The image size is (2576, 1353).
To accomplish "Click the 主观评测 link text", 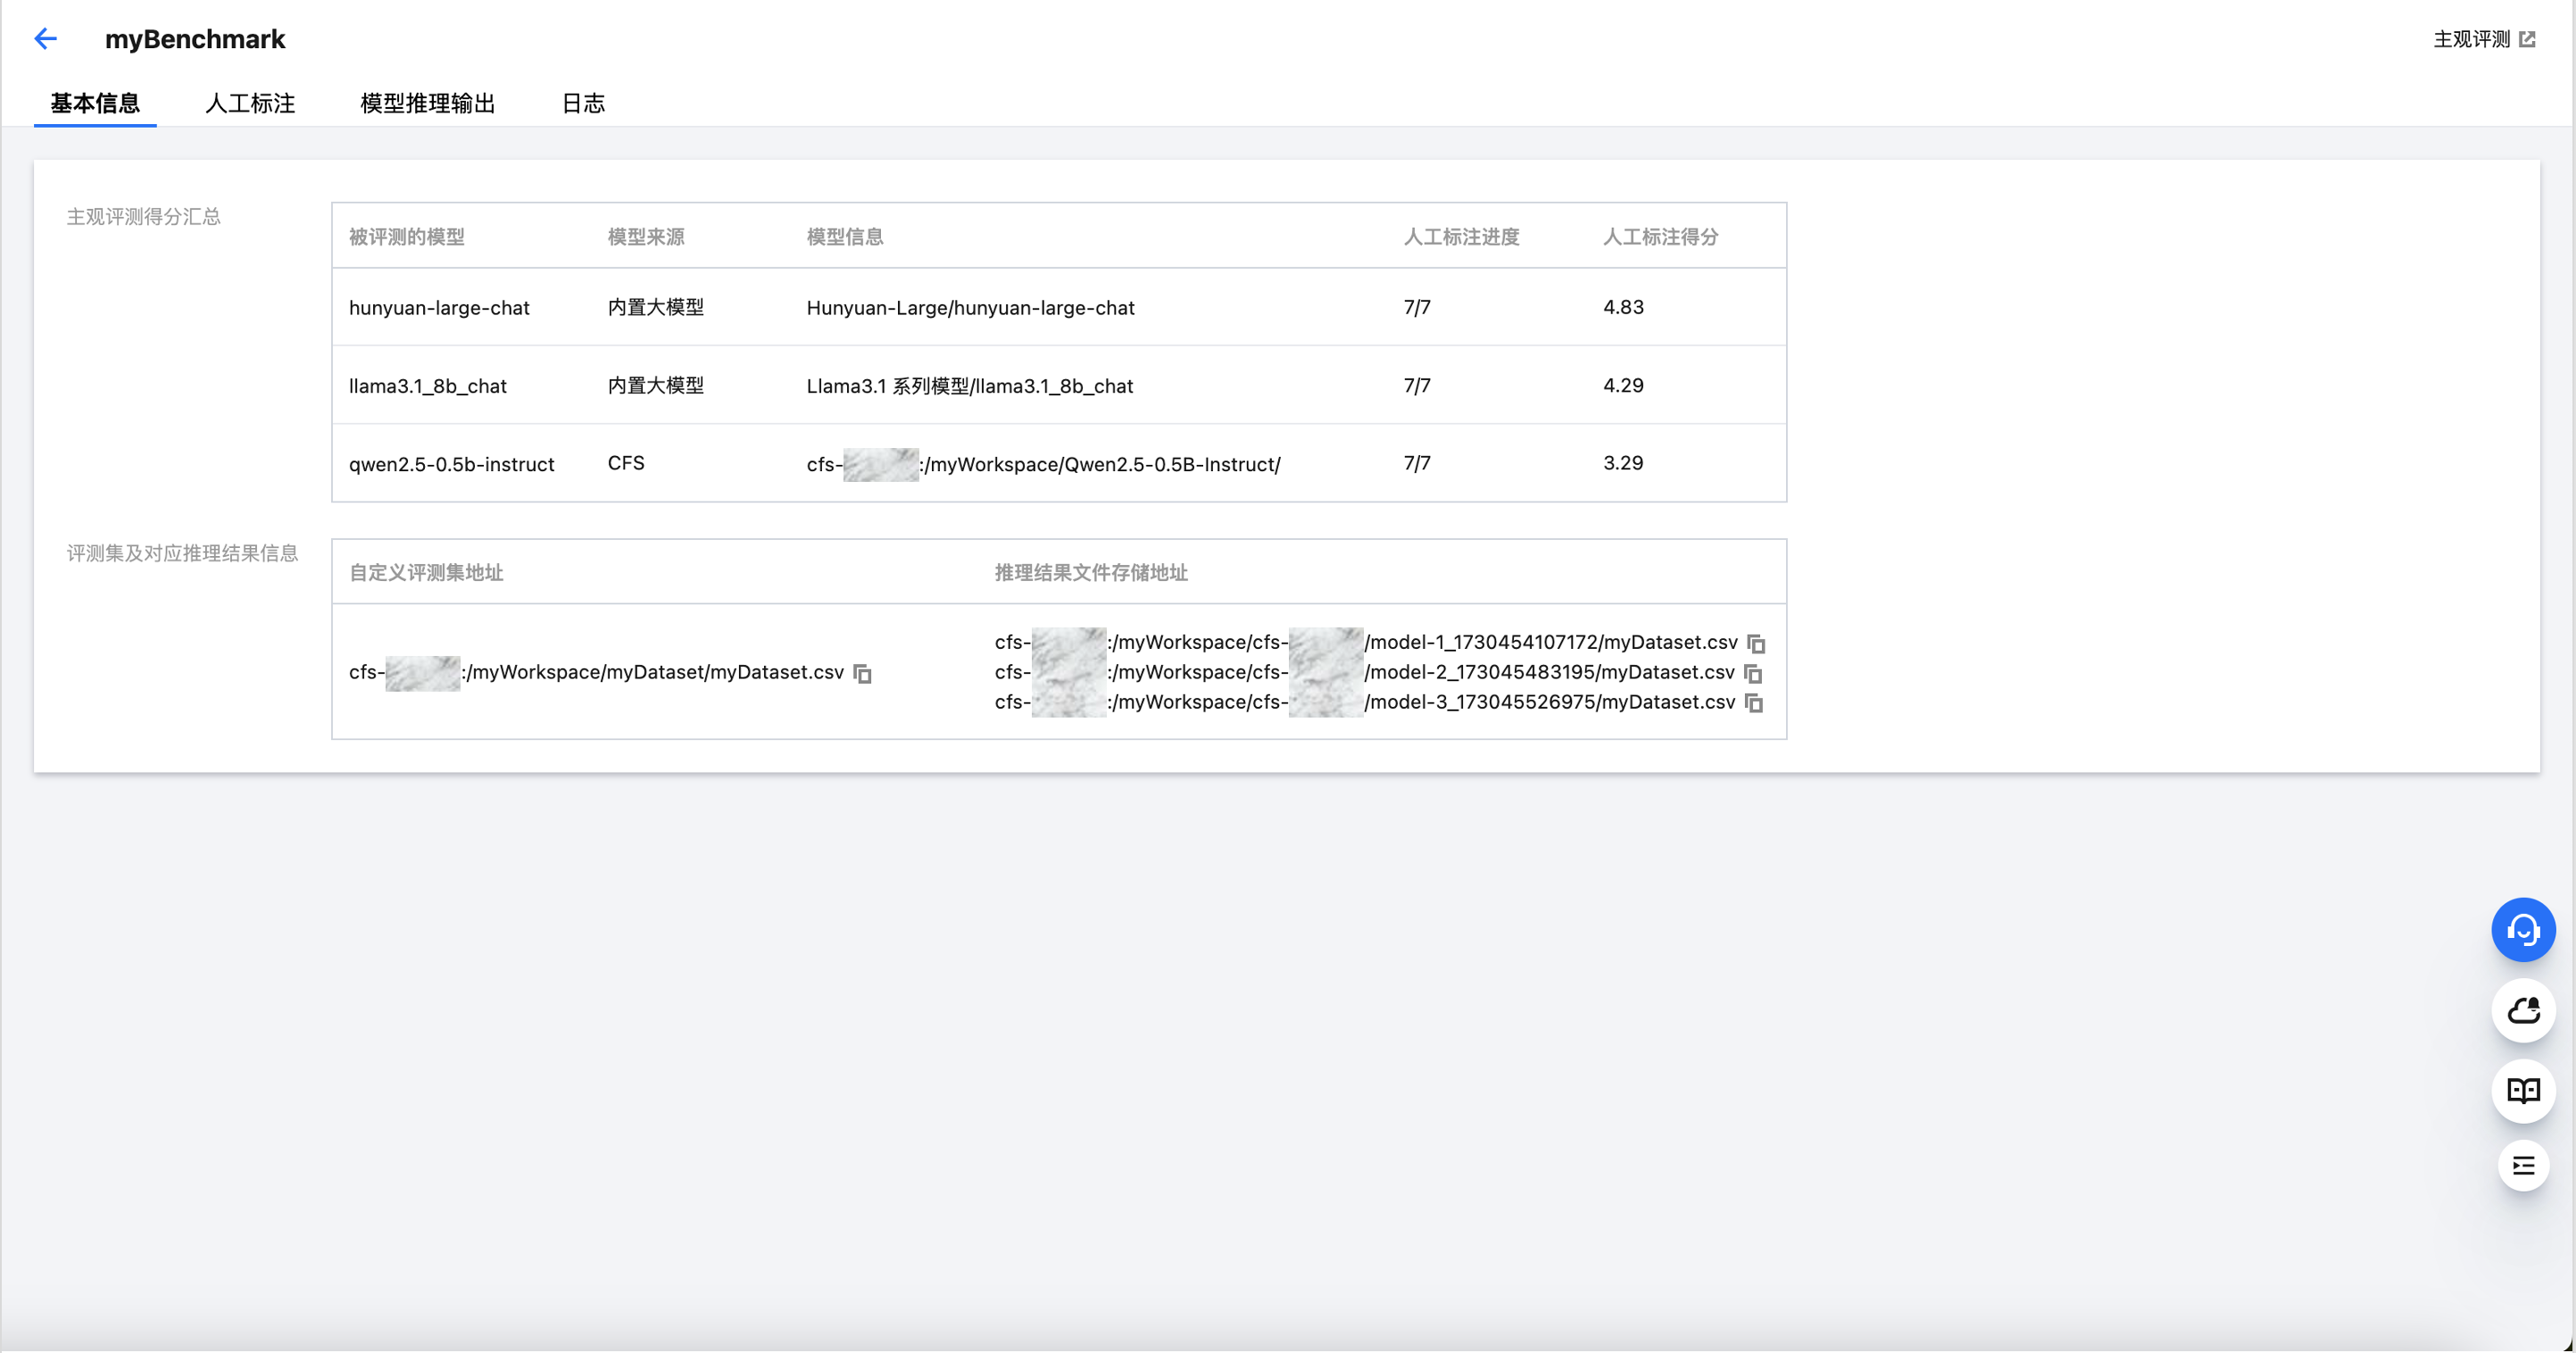I will pos(2471,39).
